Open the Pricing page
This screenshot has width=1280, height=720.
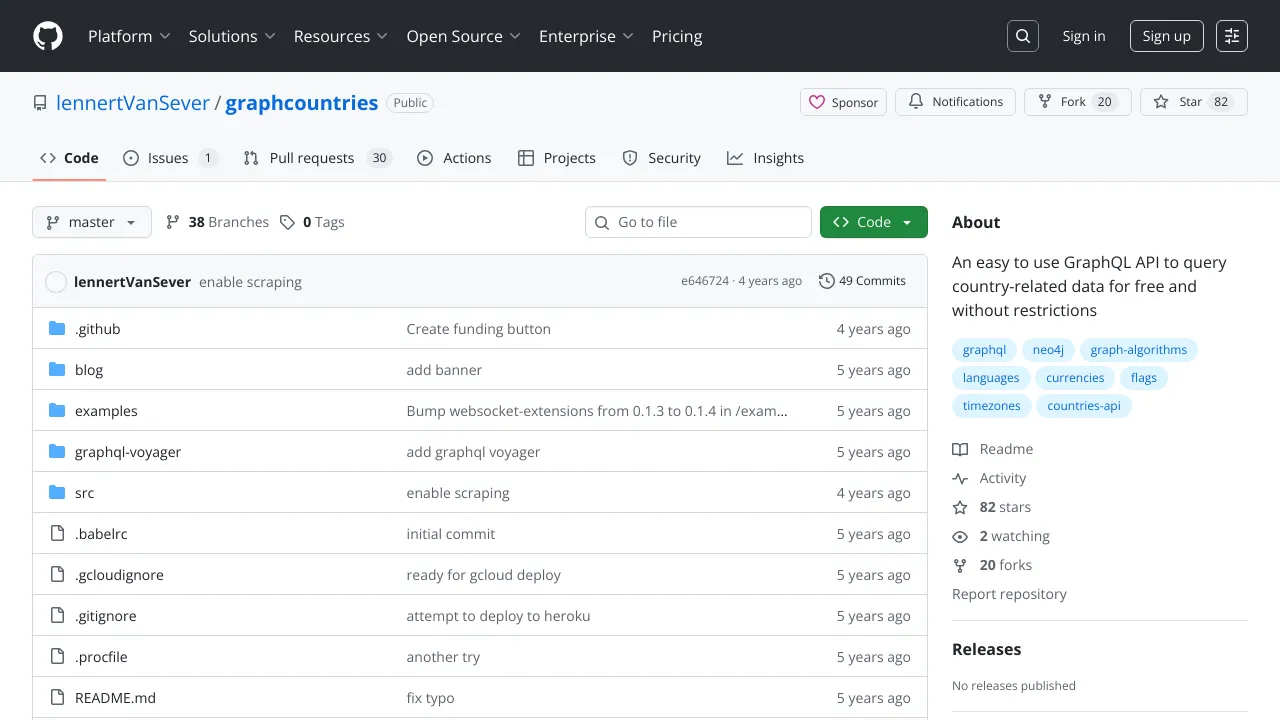(677, 36)
